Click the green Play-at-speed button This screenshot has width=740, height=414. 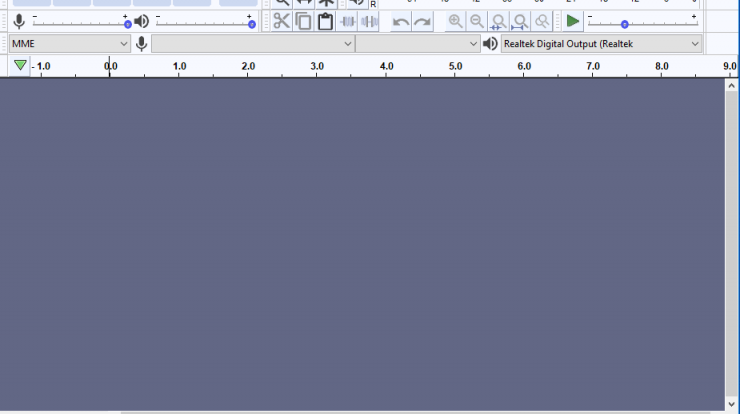(572, 21)
